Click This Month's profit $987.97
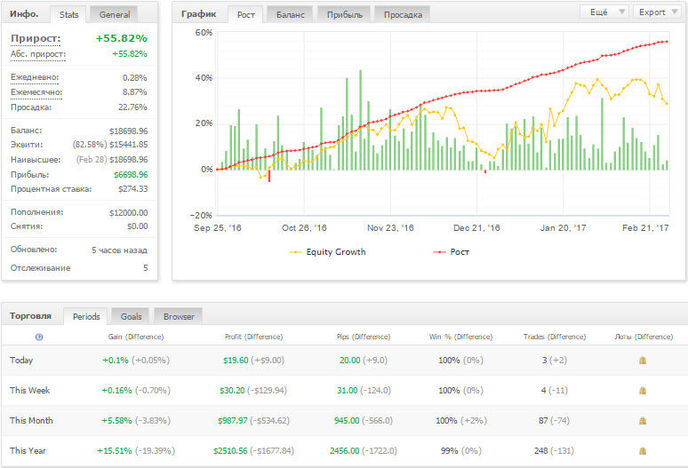This screenshot has height=468, width=688. (x=233, y=420)
